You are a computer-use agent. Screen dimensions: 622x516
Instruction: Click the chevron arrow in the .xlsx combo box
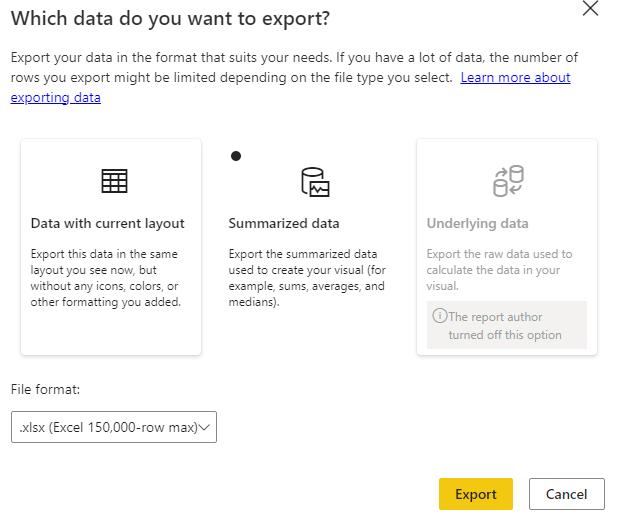point(204,427)
